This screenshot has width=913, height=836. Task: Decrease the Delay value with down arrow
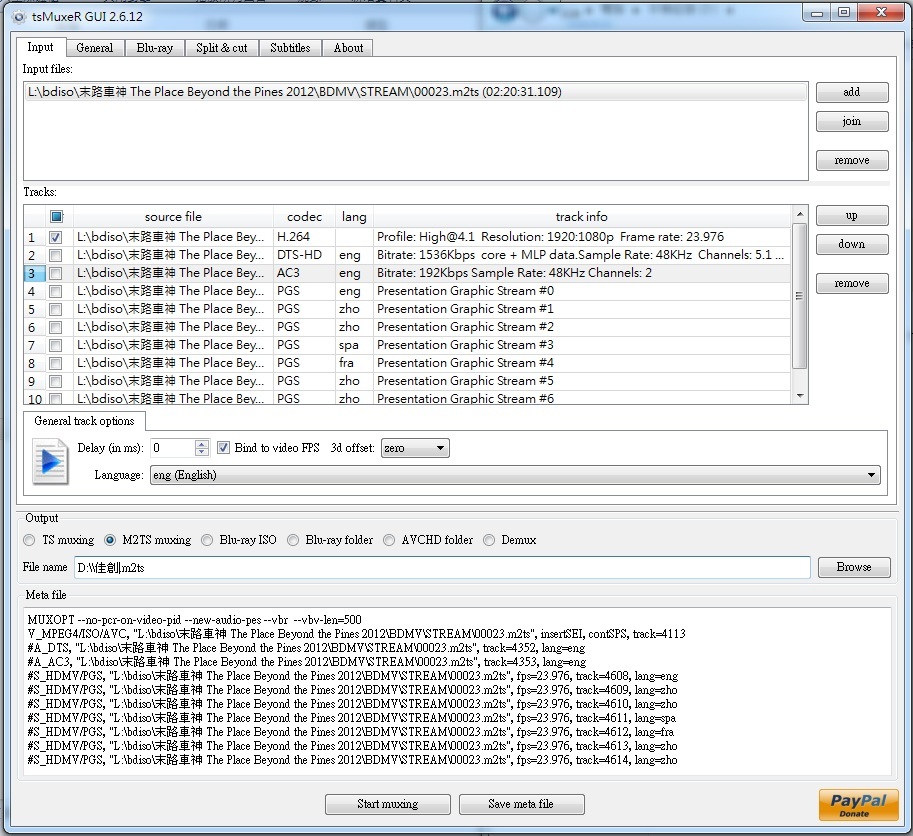pos(201,452)
